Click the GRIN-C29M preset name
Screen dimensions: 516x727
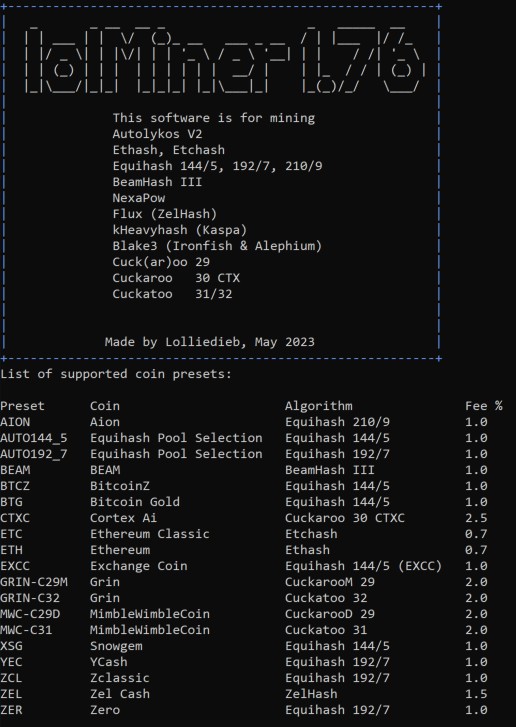coord(34,582)
